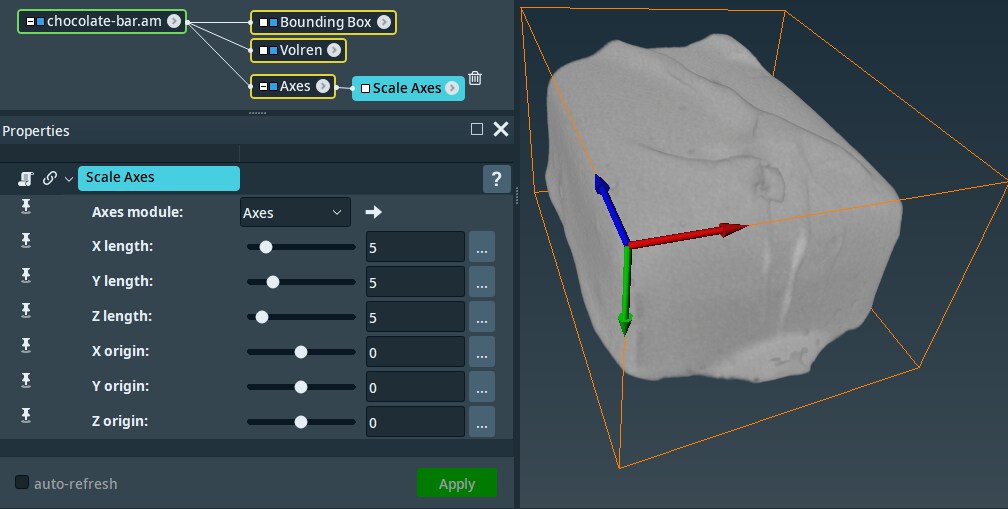The image size is (1008, 509).
Task: Expand the chevron left of Scale Axes title
Action: tap(68, 178)
